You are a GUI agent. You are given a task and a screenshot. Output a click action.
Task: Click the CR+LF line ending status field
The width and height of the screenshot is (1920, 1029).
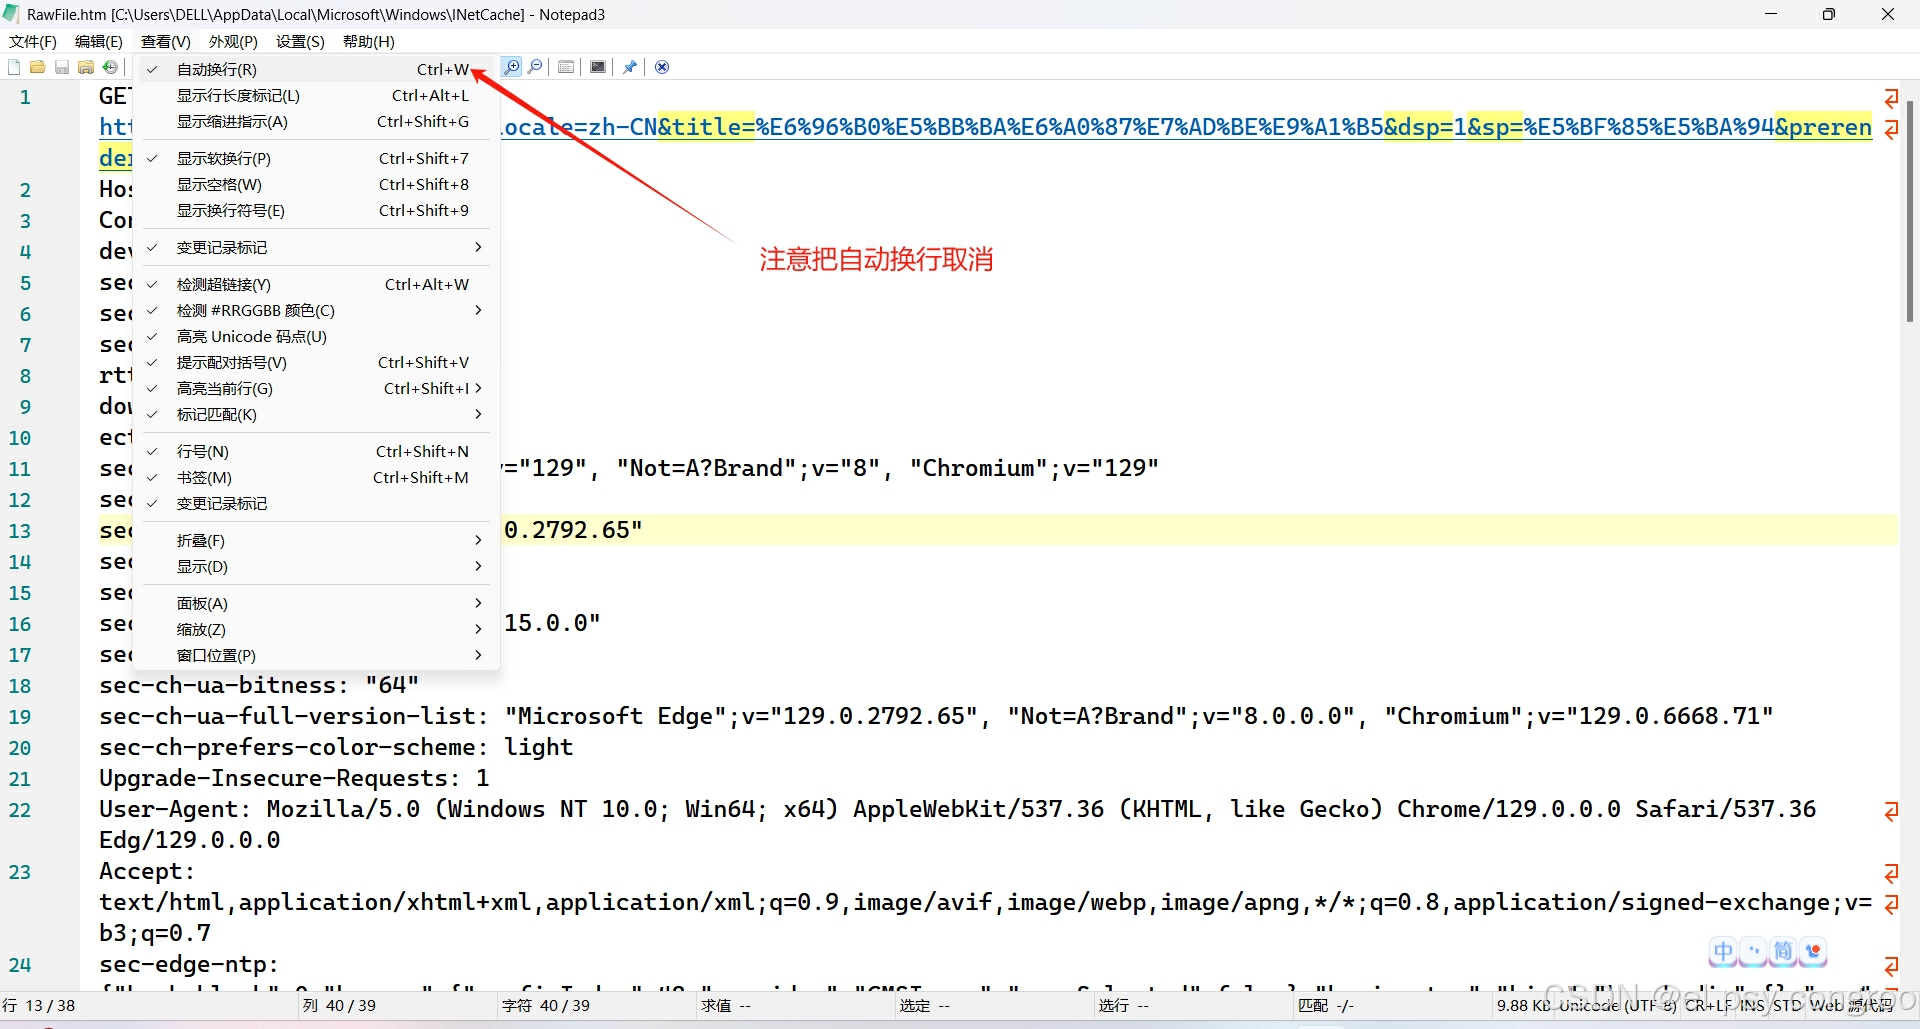pyautogui.click(x=1708, y=1005)
